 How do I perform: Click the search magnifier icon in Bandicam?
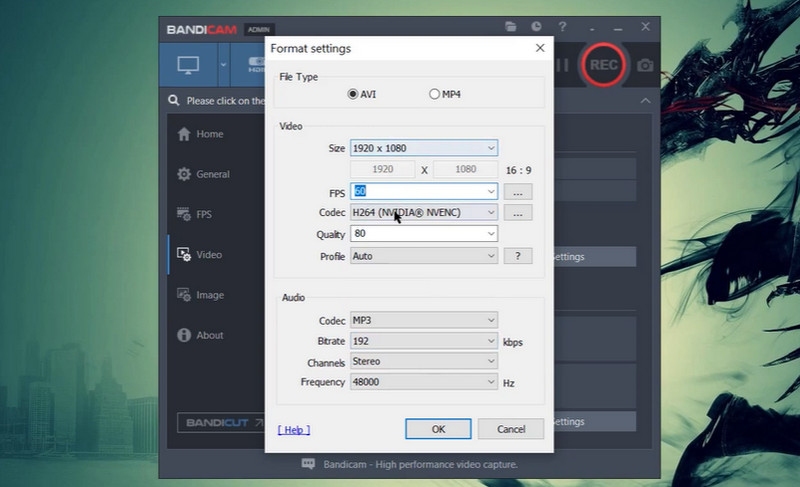click(x=174, y=100)
